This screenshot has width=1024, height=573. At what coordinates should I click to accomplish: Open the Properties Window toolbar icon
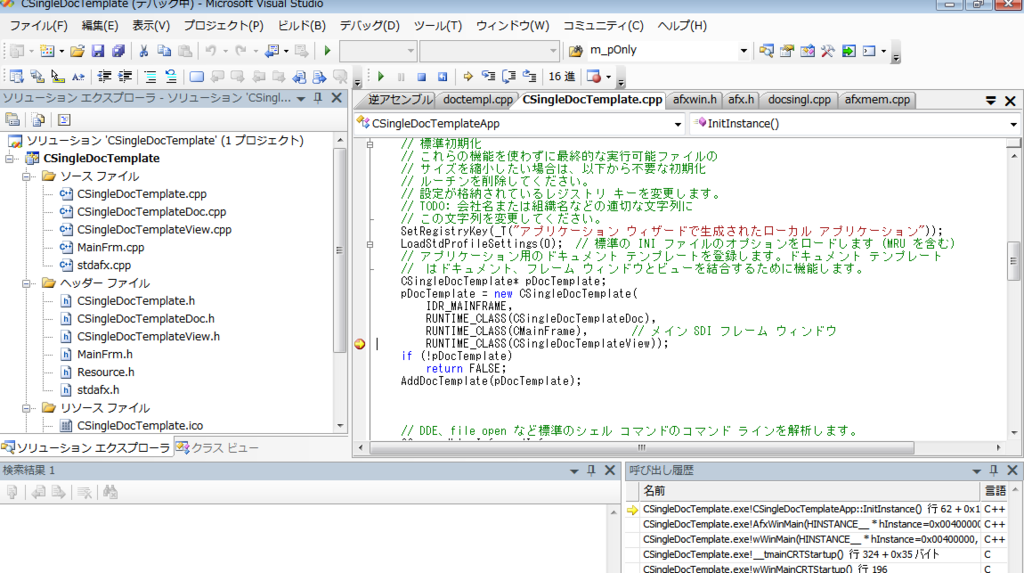pyautogui.click(x=786, y=50)
